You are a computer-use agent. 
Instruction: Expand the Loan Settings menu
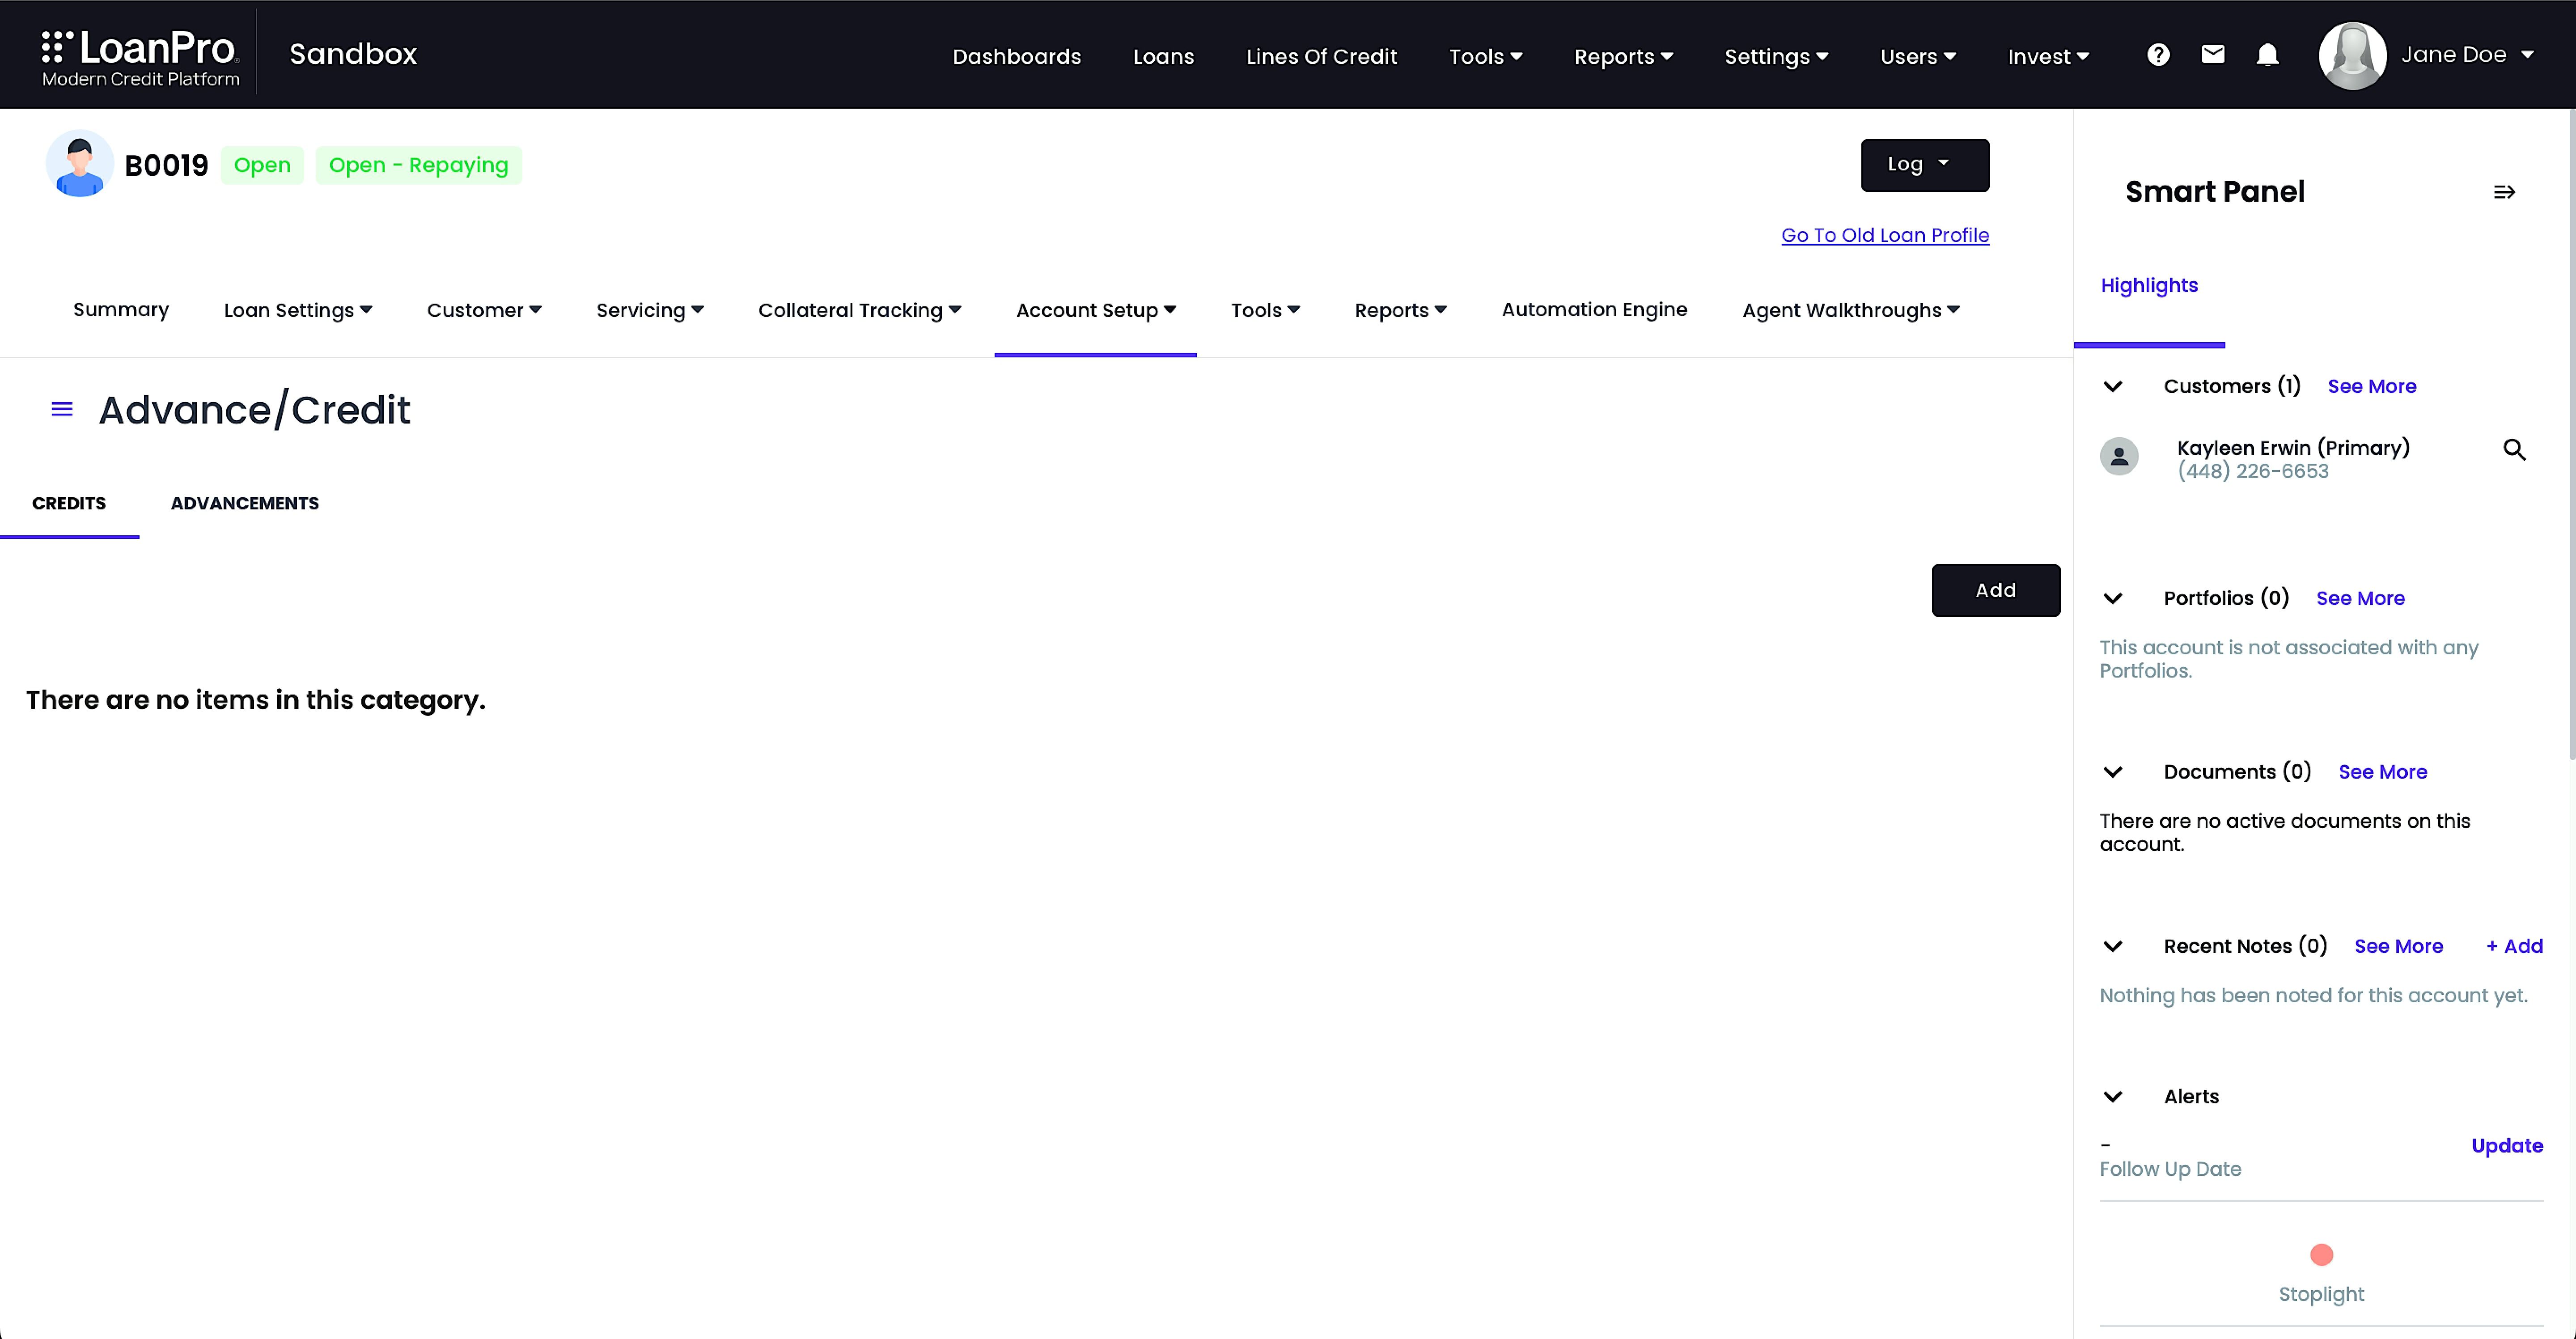(x=298, y=310)
